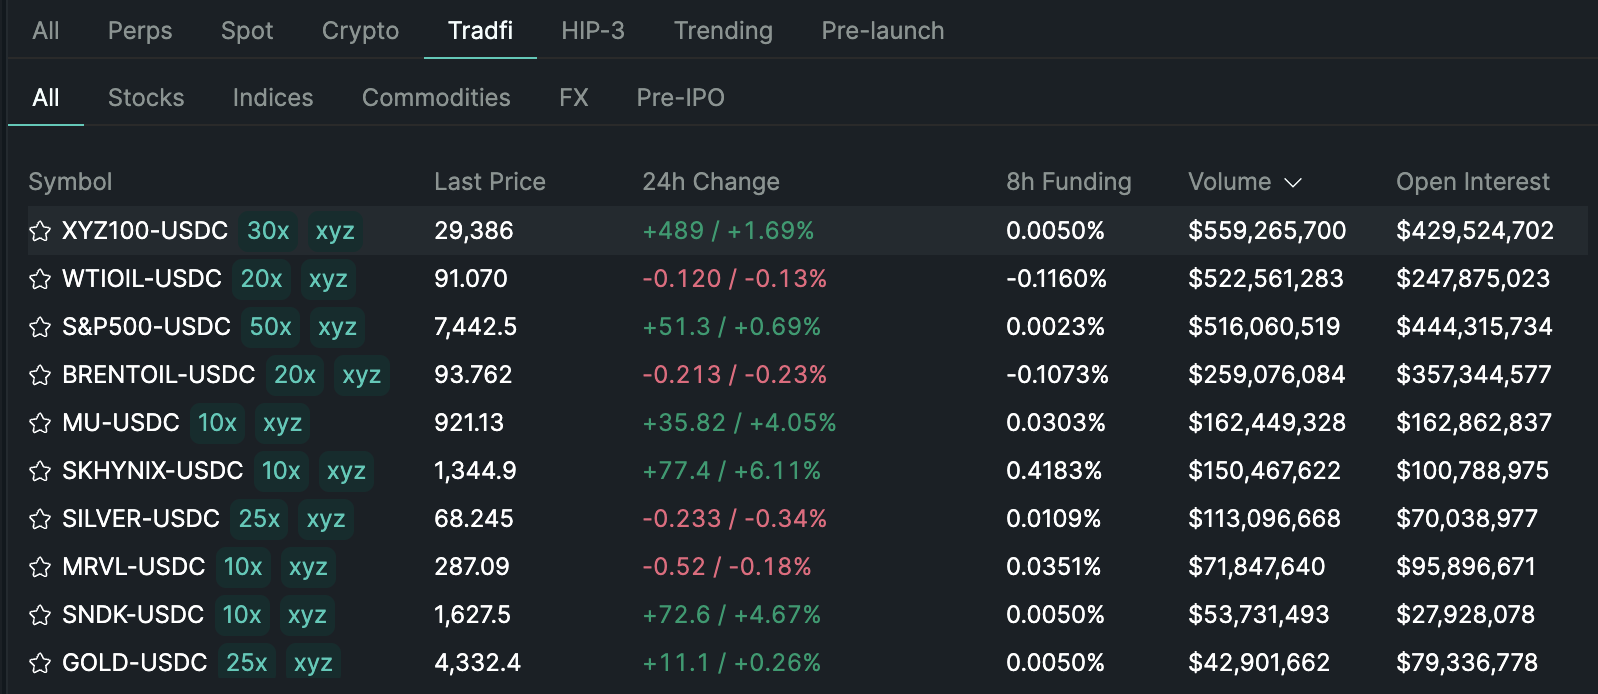Click the star next to MU-USDC
1598x694 pixels.
[40, 423]
